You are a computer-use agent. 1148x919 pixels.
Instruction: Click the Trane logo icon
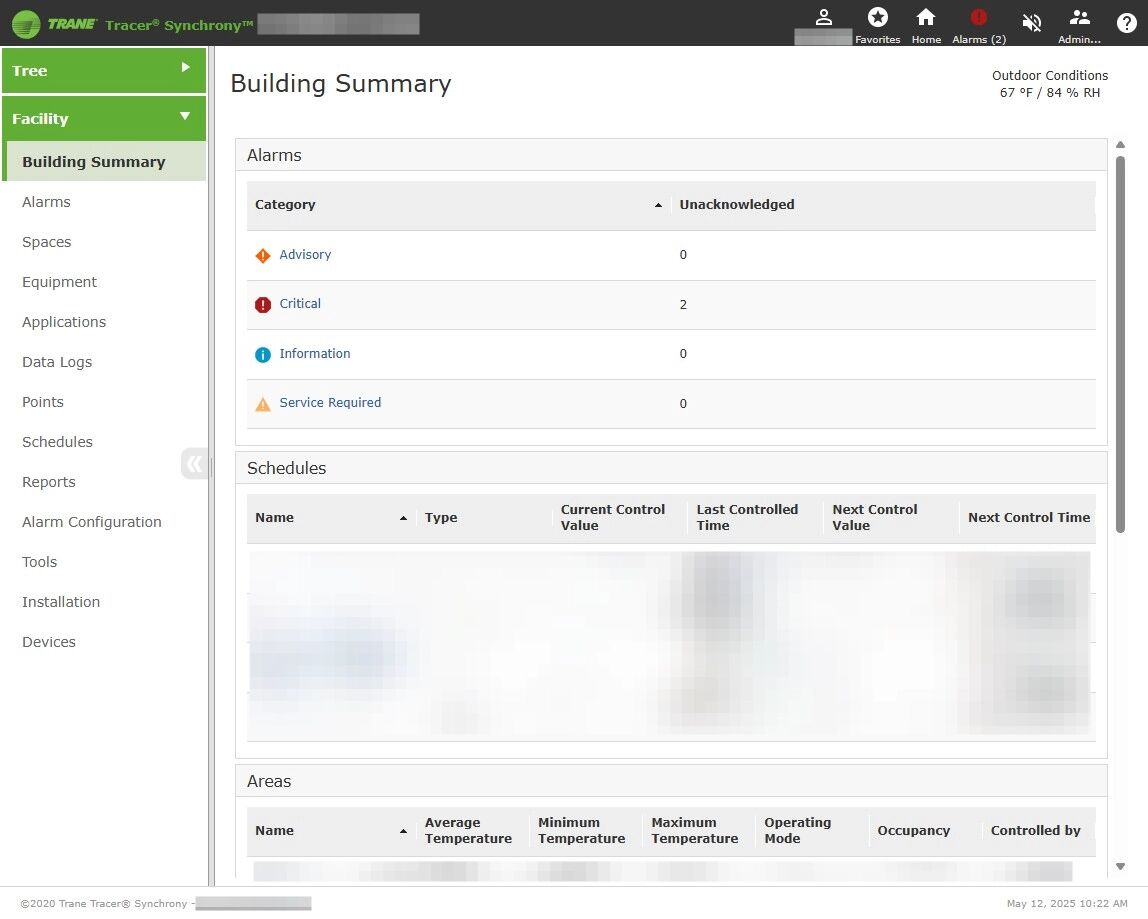click(x=26, y=24)
